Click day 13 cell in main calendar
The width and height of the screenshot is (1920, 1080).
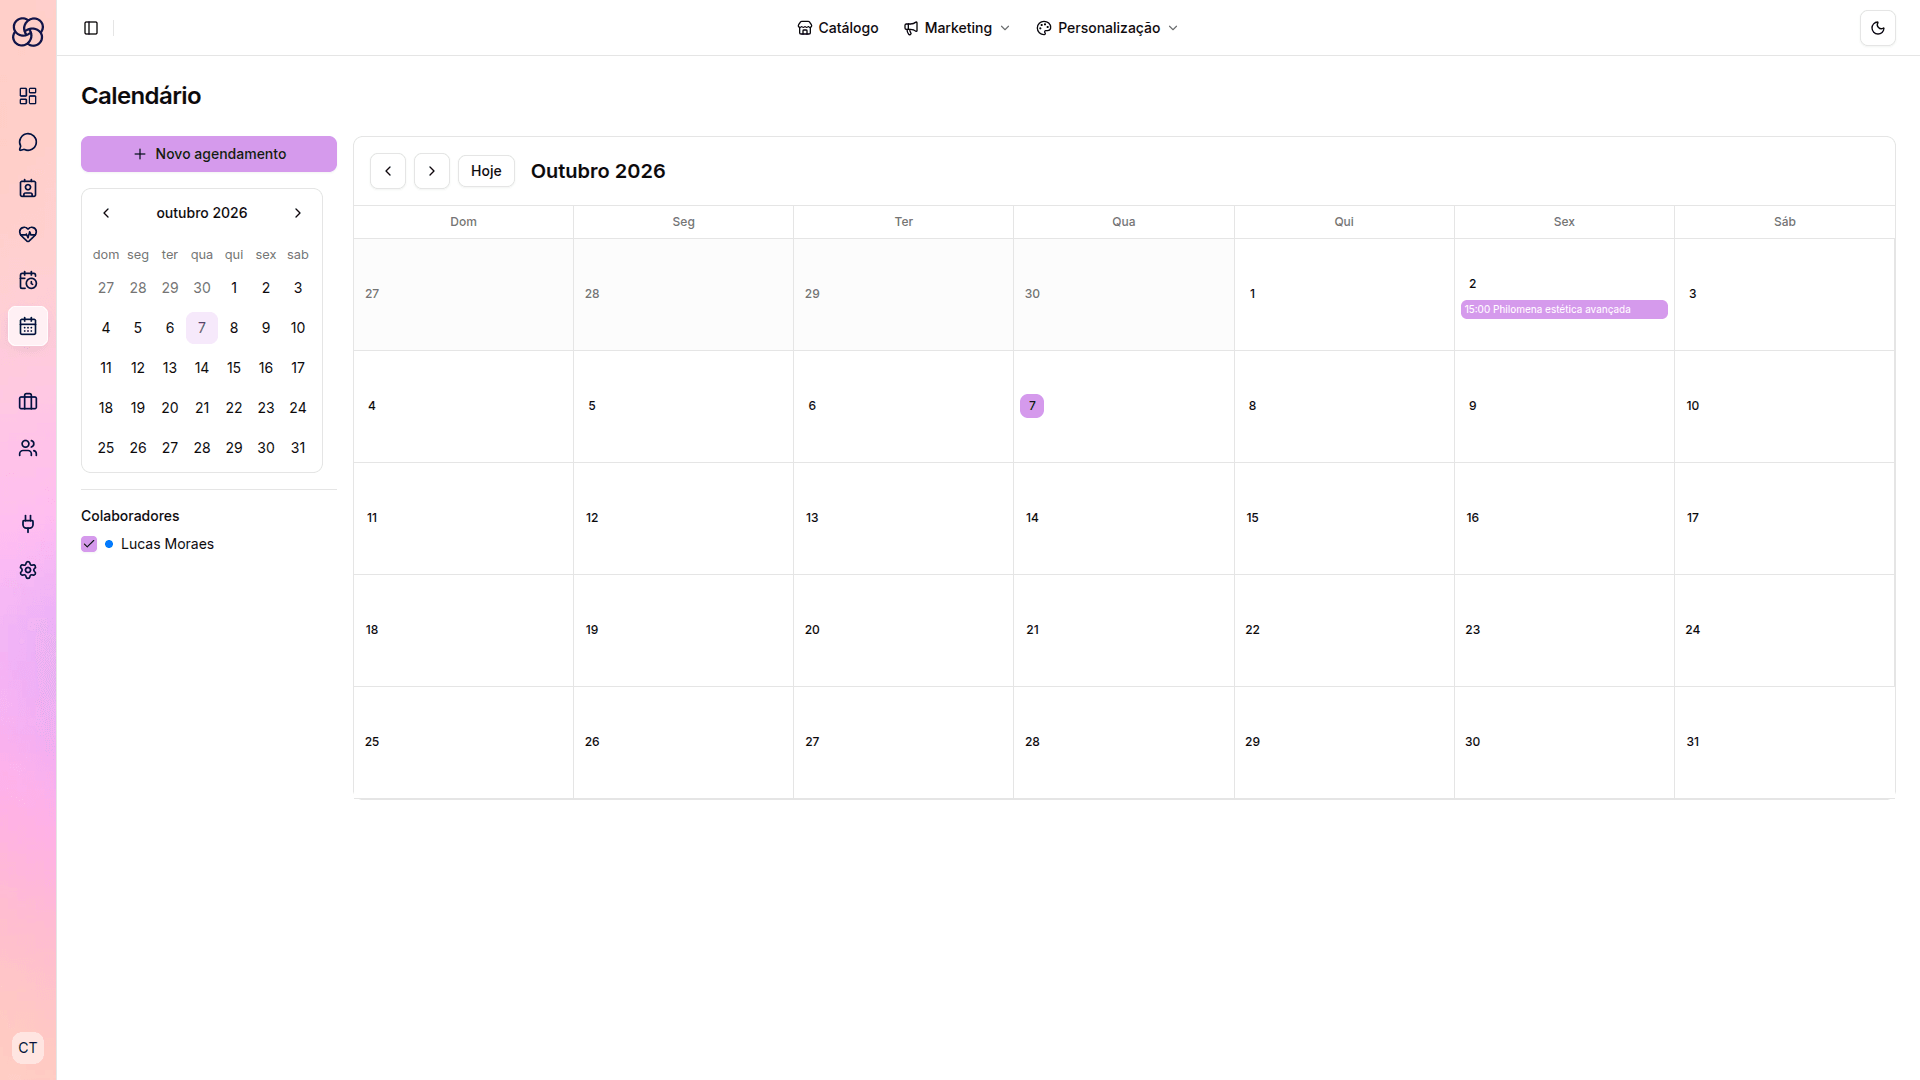903,519
